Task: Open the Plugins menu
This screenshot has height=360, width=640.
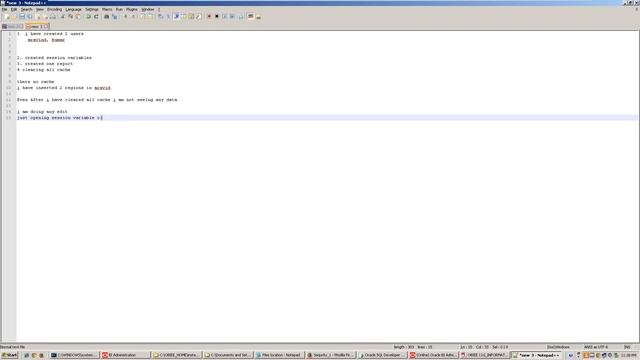Action: (x=132, y=9)
